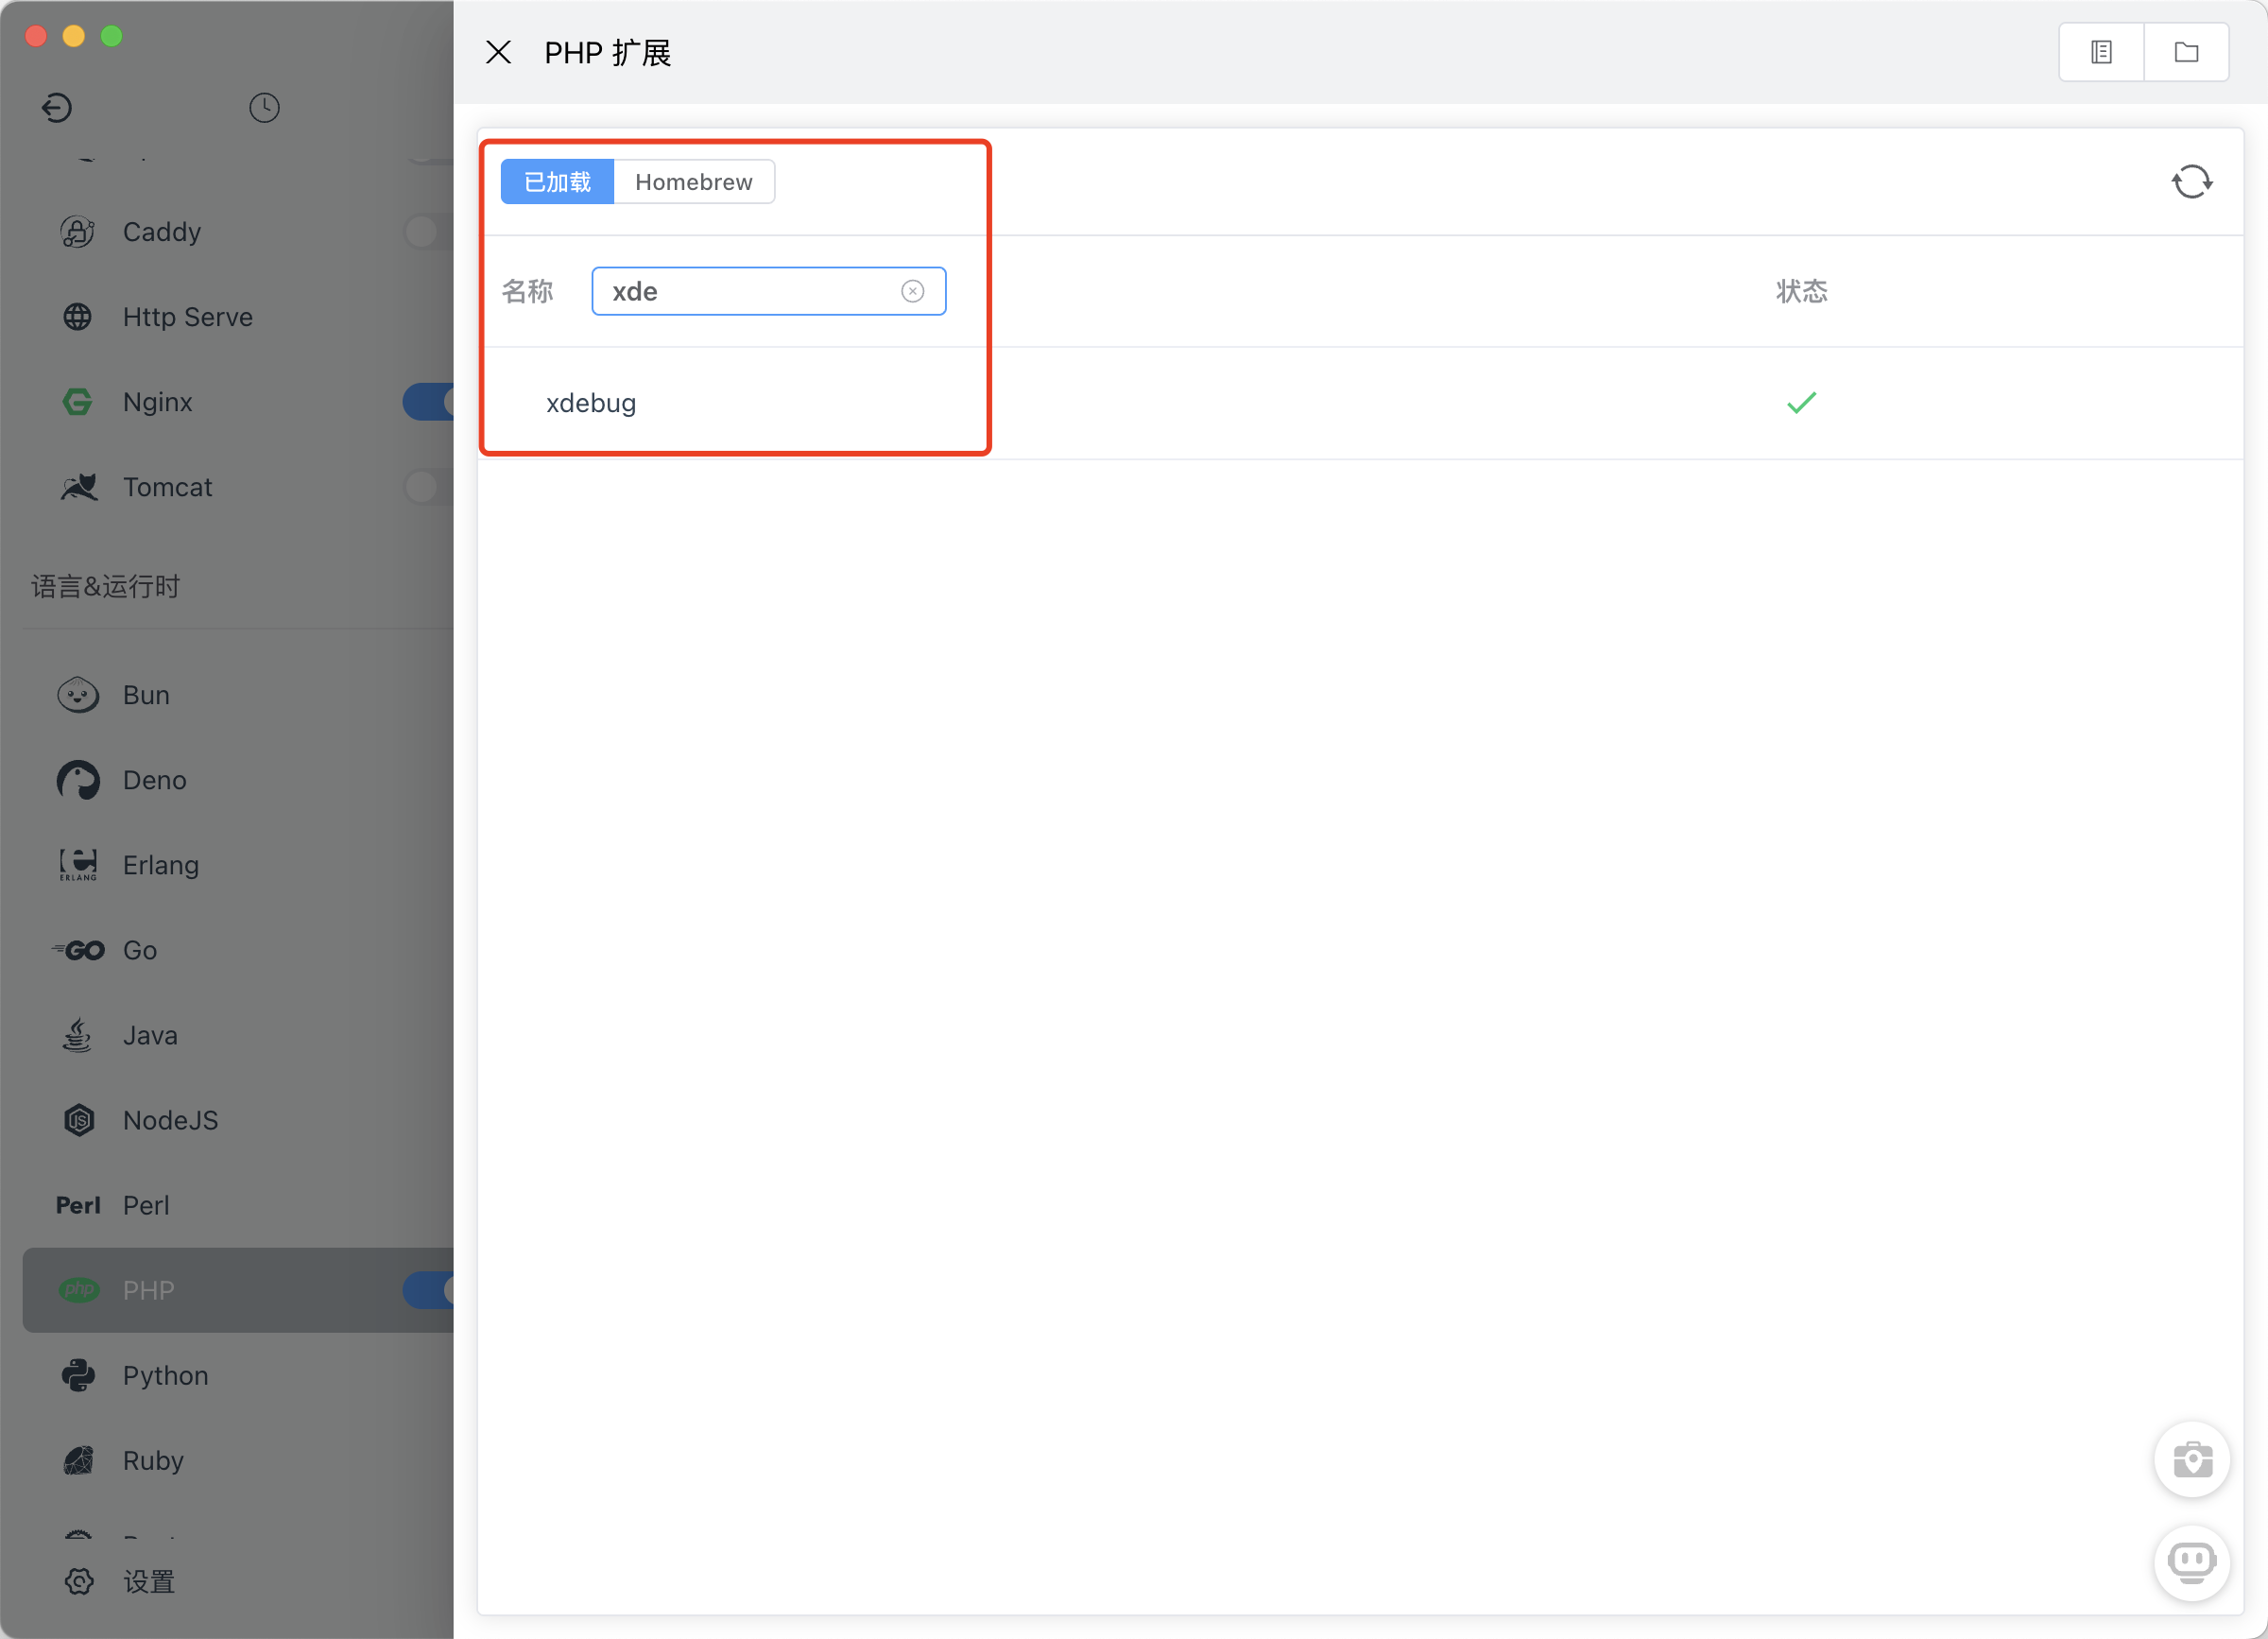Select Python in the sidebar

[x=165, y=1375]
